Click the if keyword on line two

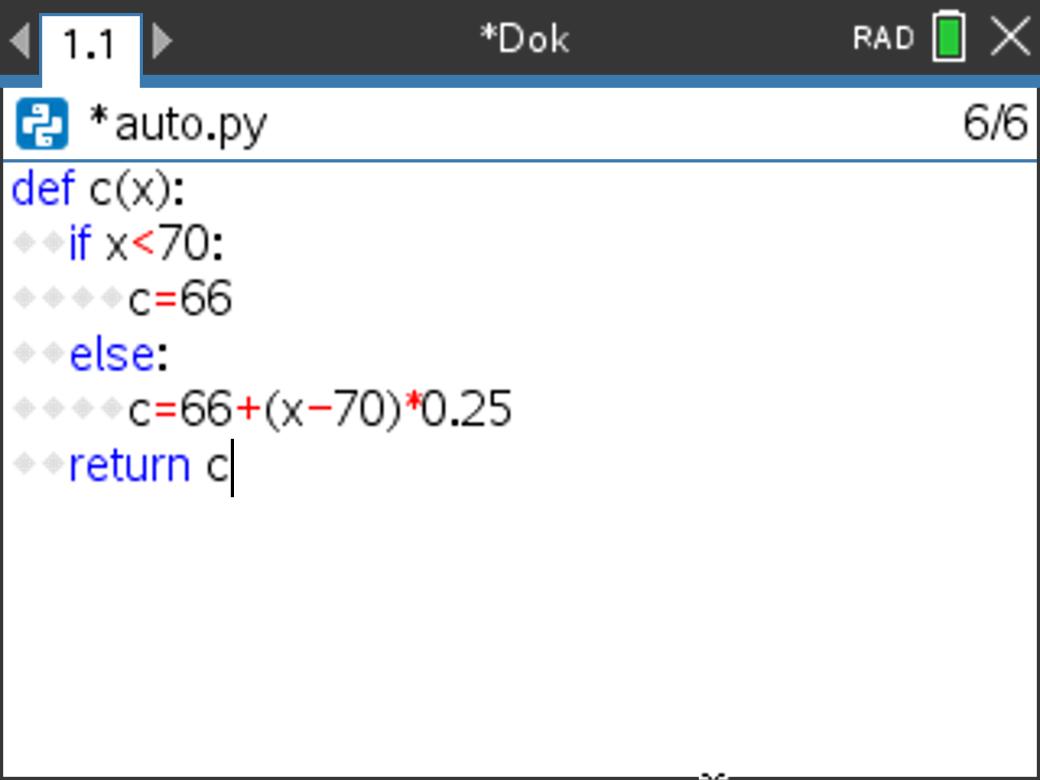(x=79, y=244)
